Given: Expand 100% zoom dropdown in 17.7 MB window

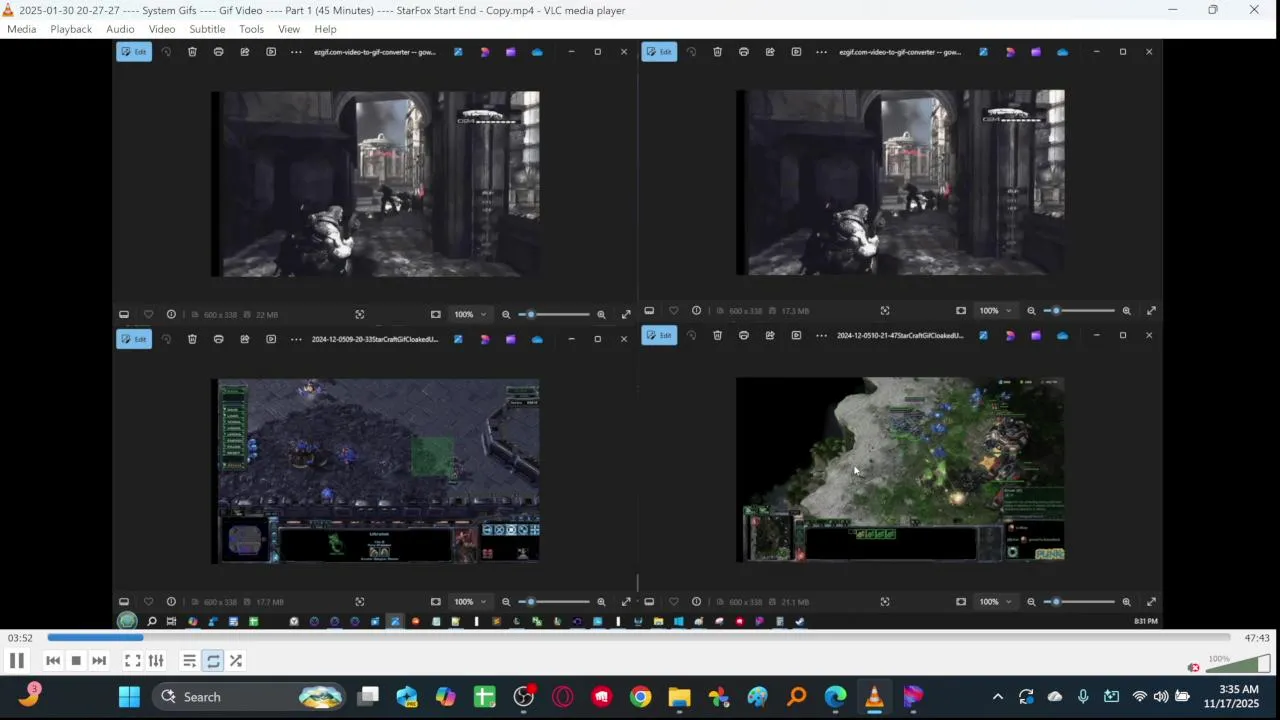Looking at the screenshot, I should (470, 602).
